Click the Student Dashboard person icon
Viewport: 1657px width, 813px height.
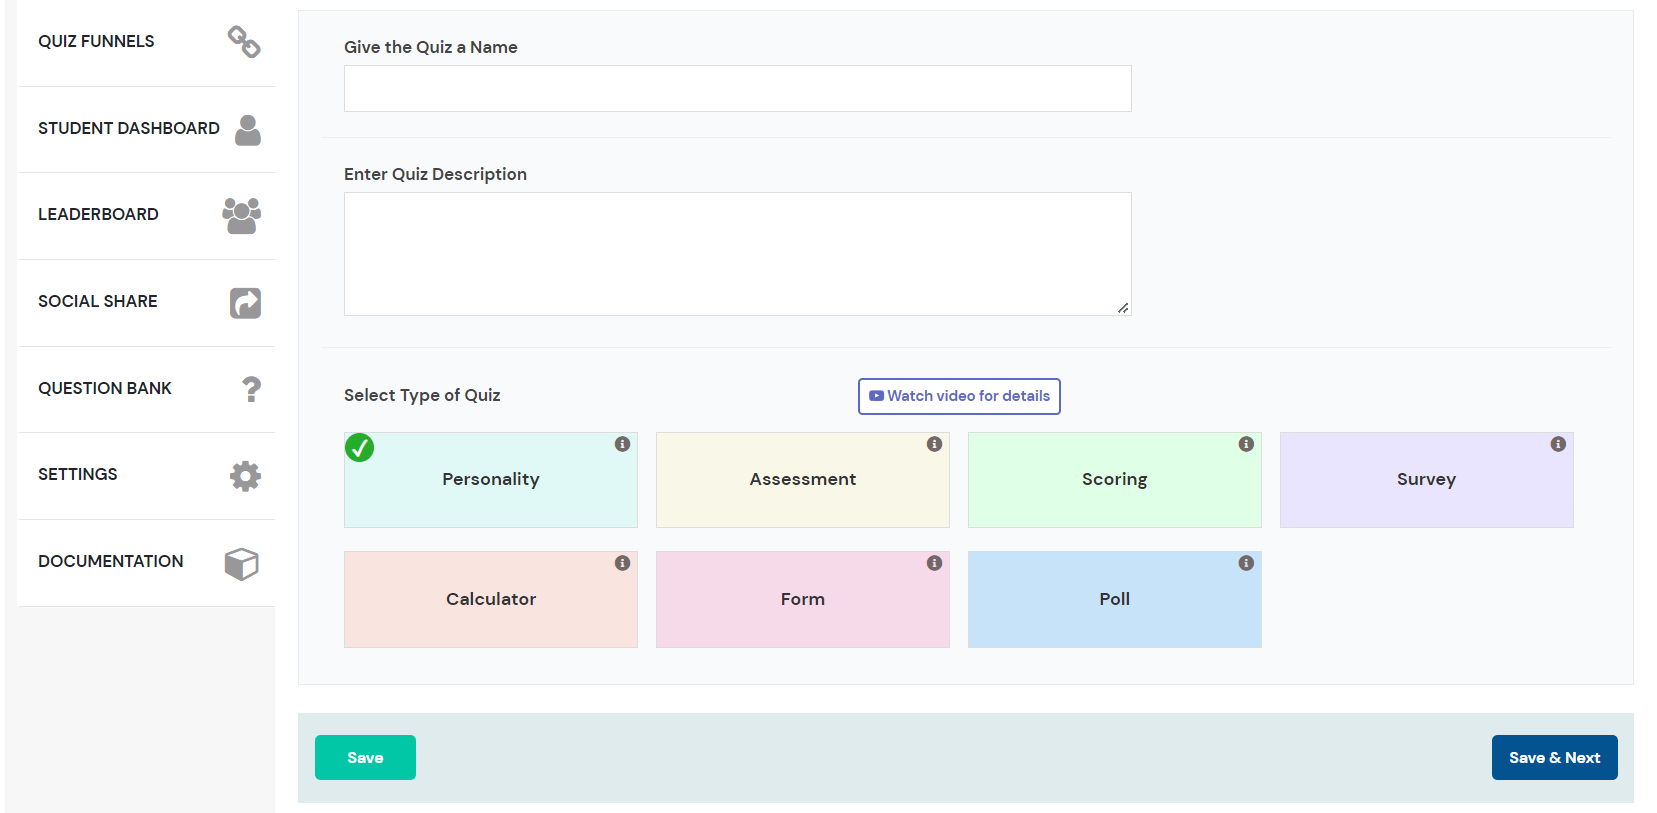(x=248, y=130)
